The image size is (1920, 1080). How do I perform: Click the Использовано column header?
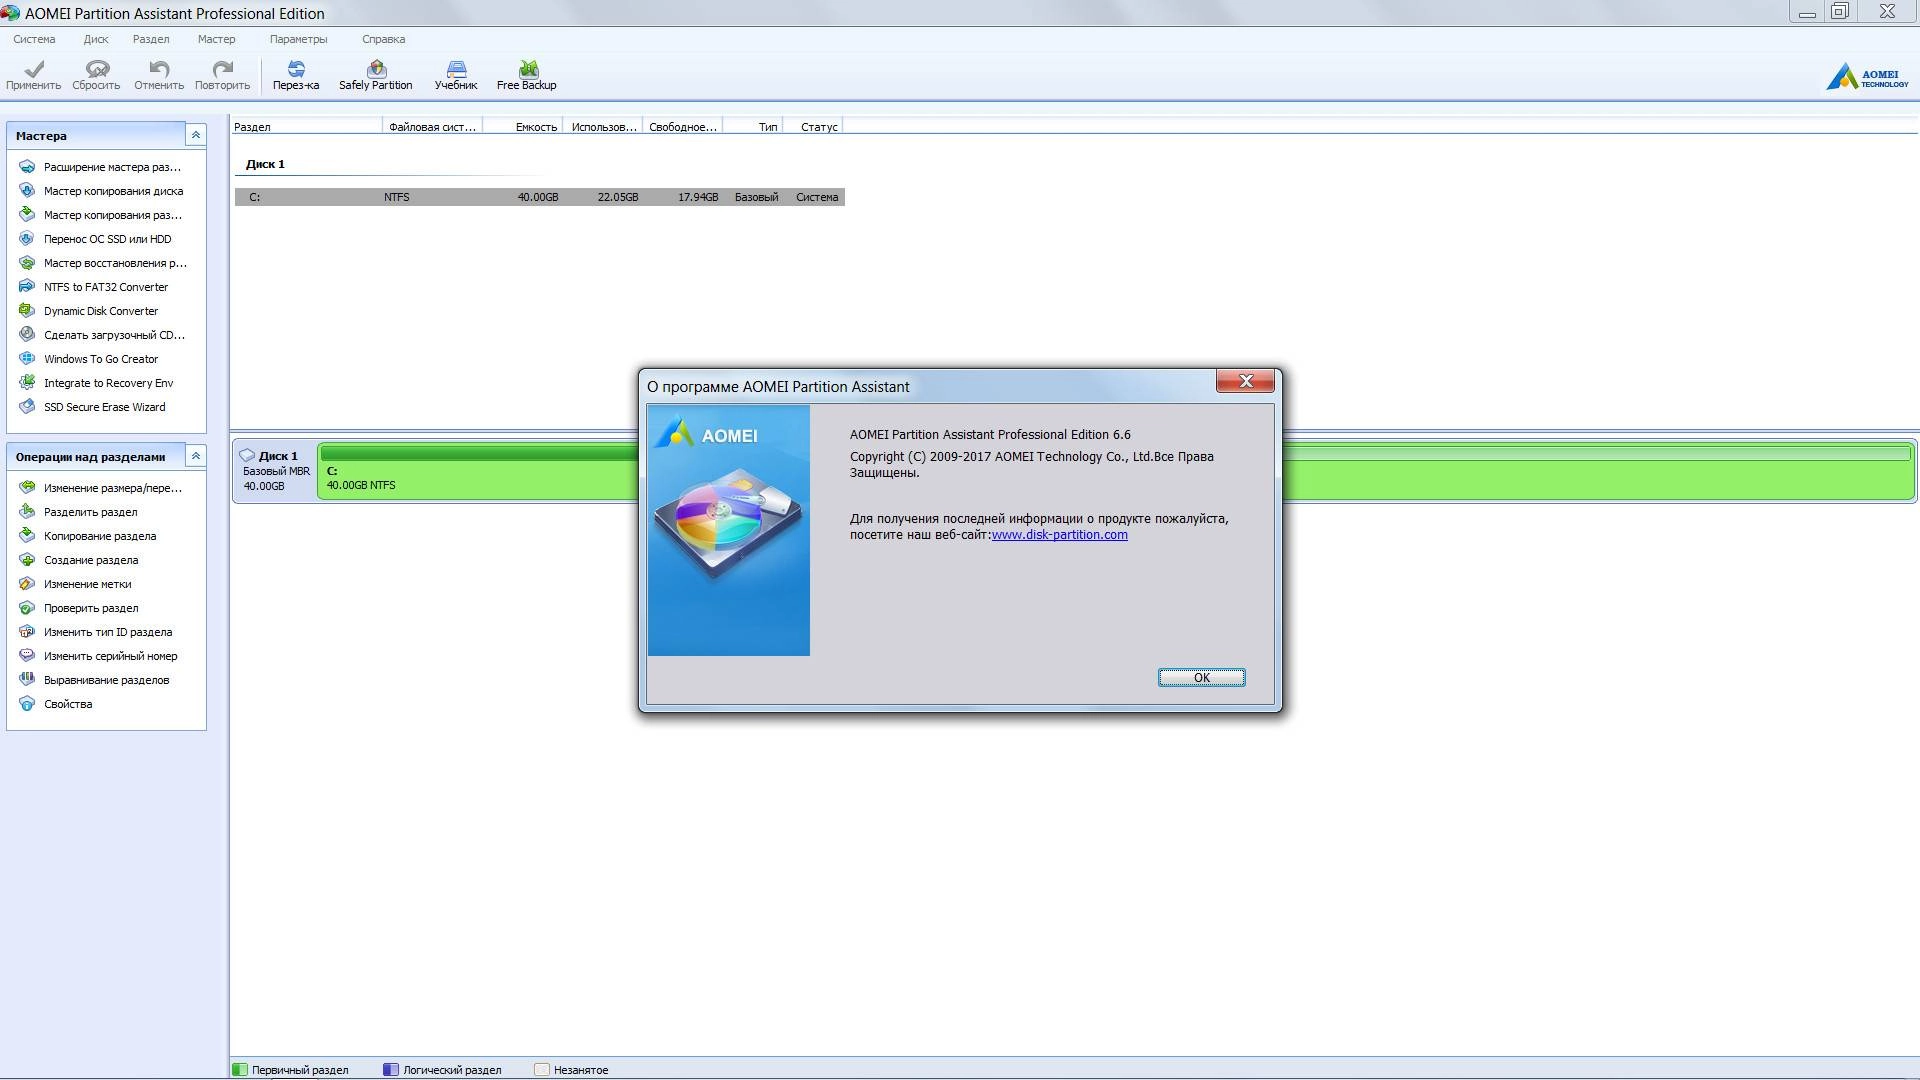pyautogui.click(x=603, y=127)
